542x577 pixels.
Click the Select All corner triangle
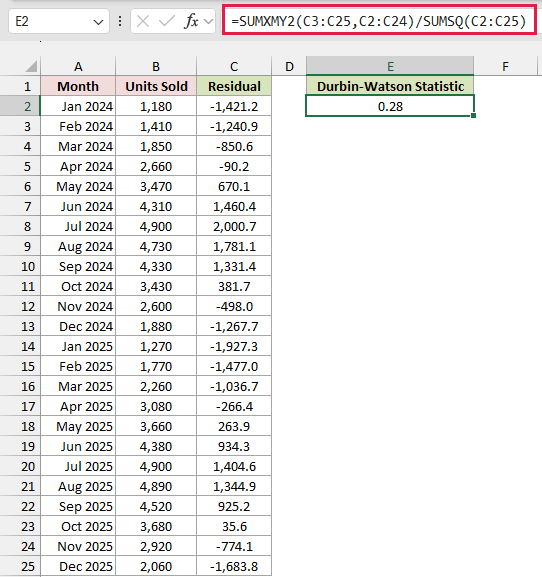[31, 66]
